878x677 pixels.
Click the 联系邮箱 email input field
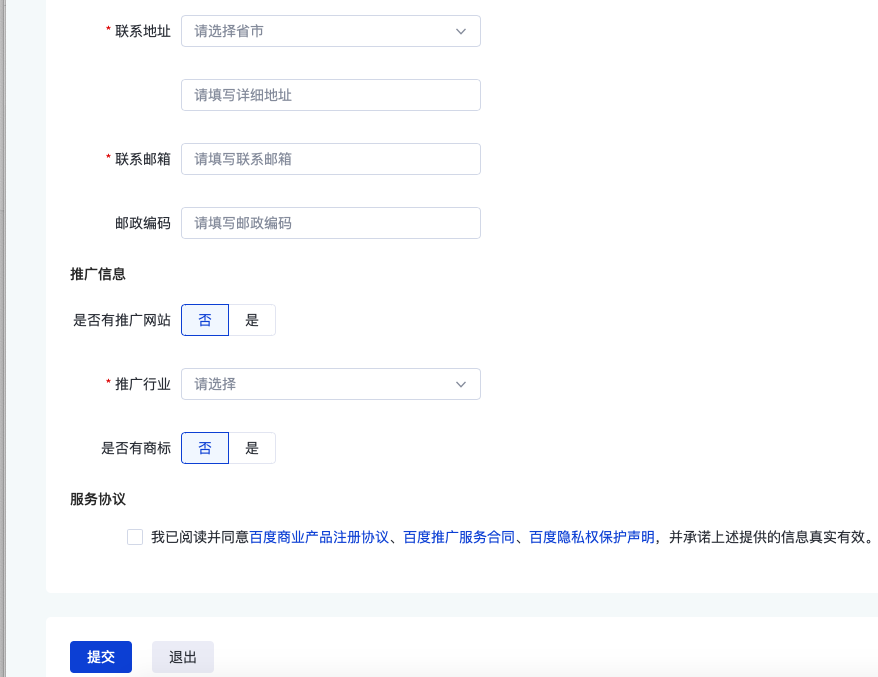pos(330,159)
